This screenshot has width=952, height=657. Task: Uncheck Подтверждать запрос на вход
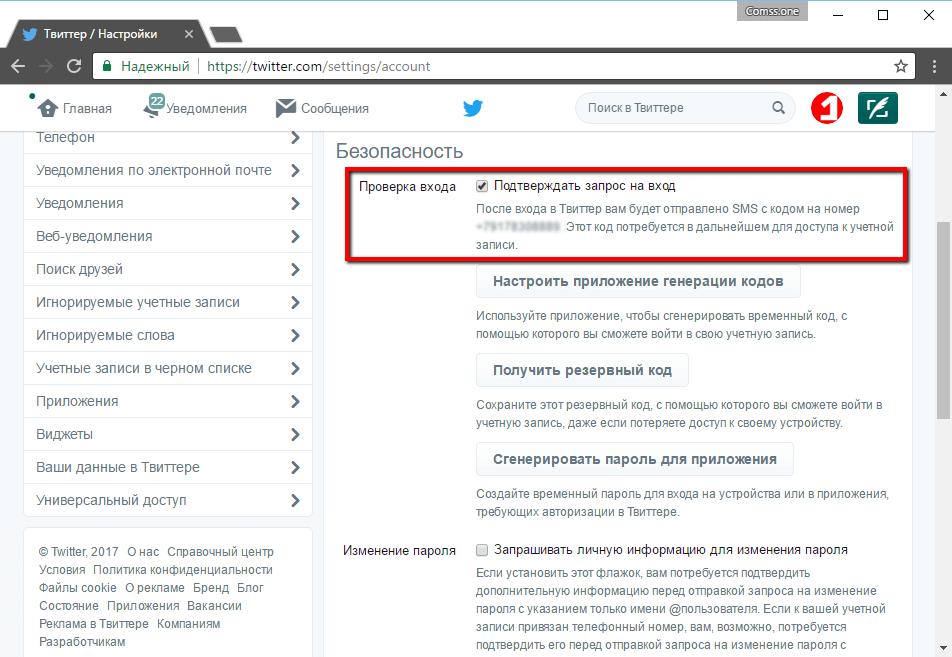coord(481,184)
